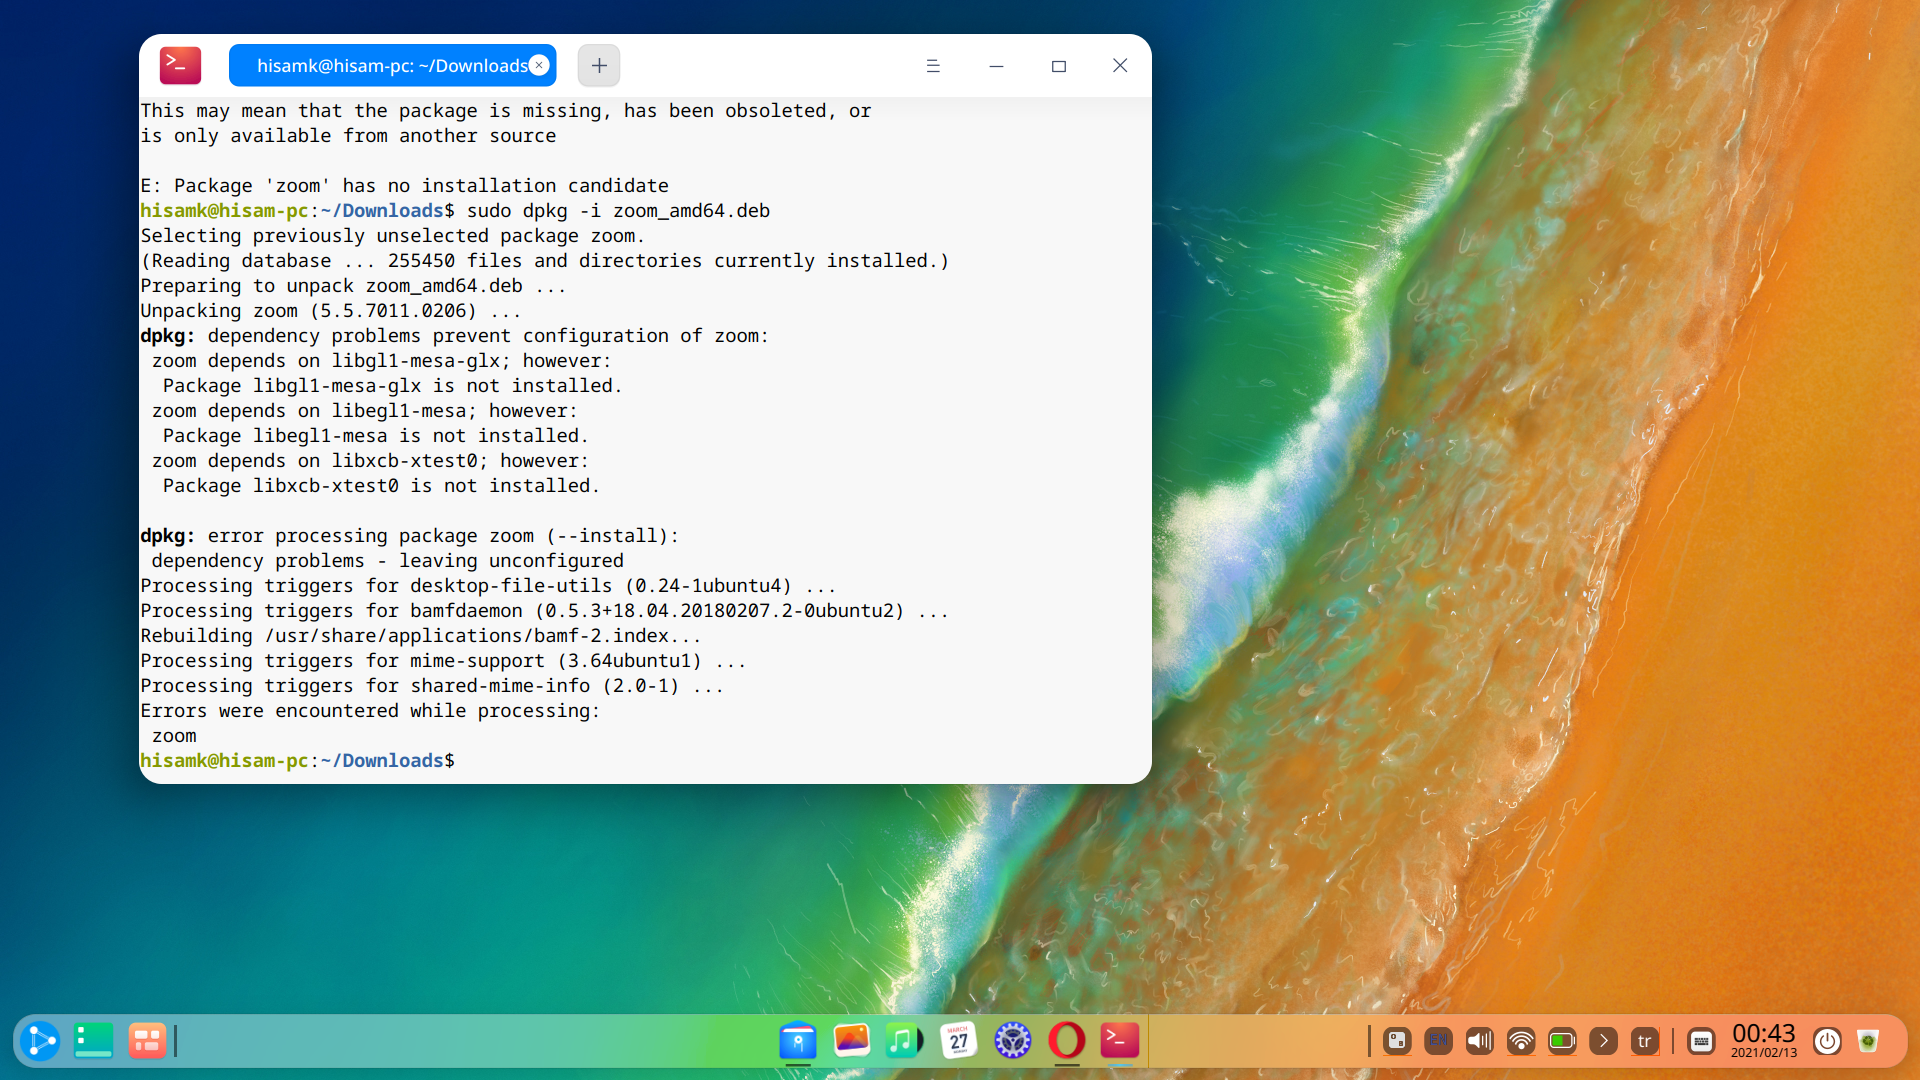Select the hisamk@hisam-pc: ~/Downloads tab

point(390,66)
